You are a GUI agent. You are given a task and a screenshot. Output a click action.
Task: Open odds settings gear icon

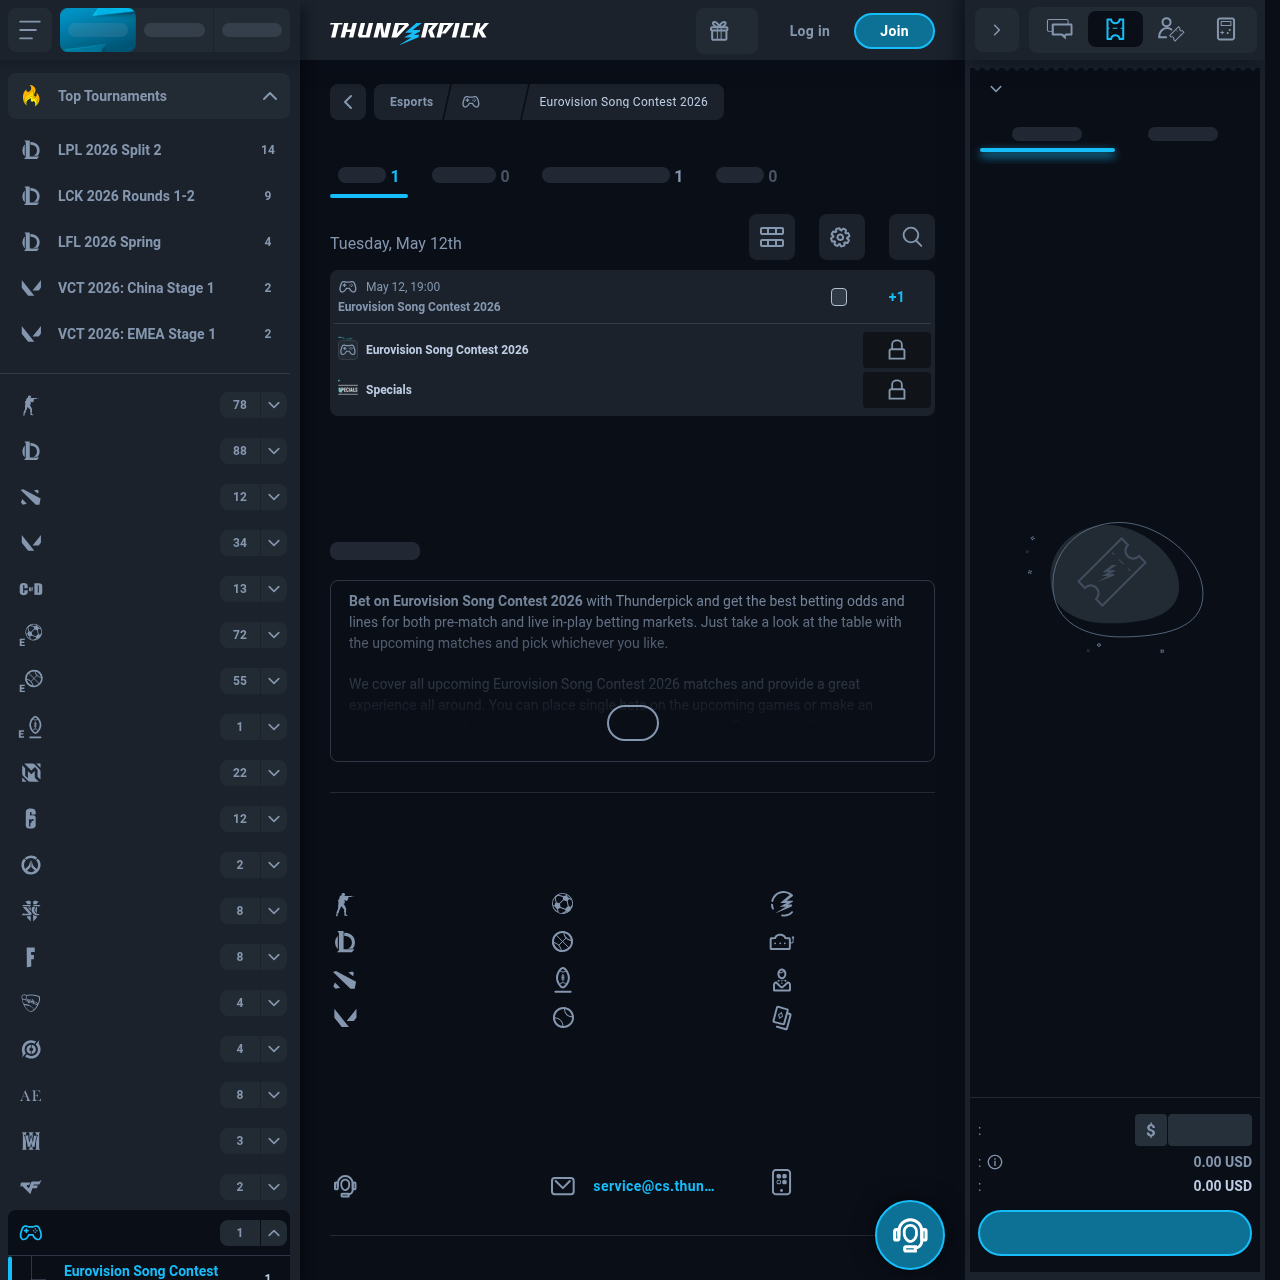tap(841, 237)
